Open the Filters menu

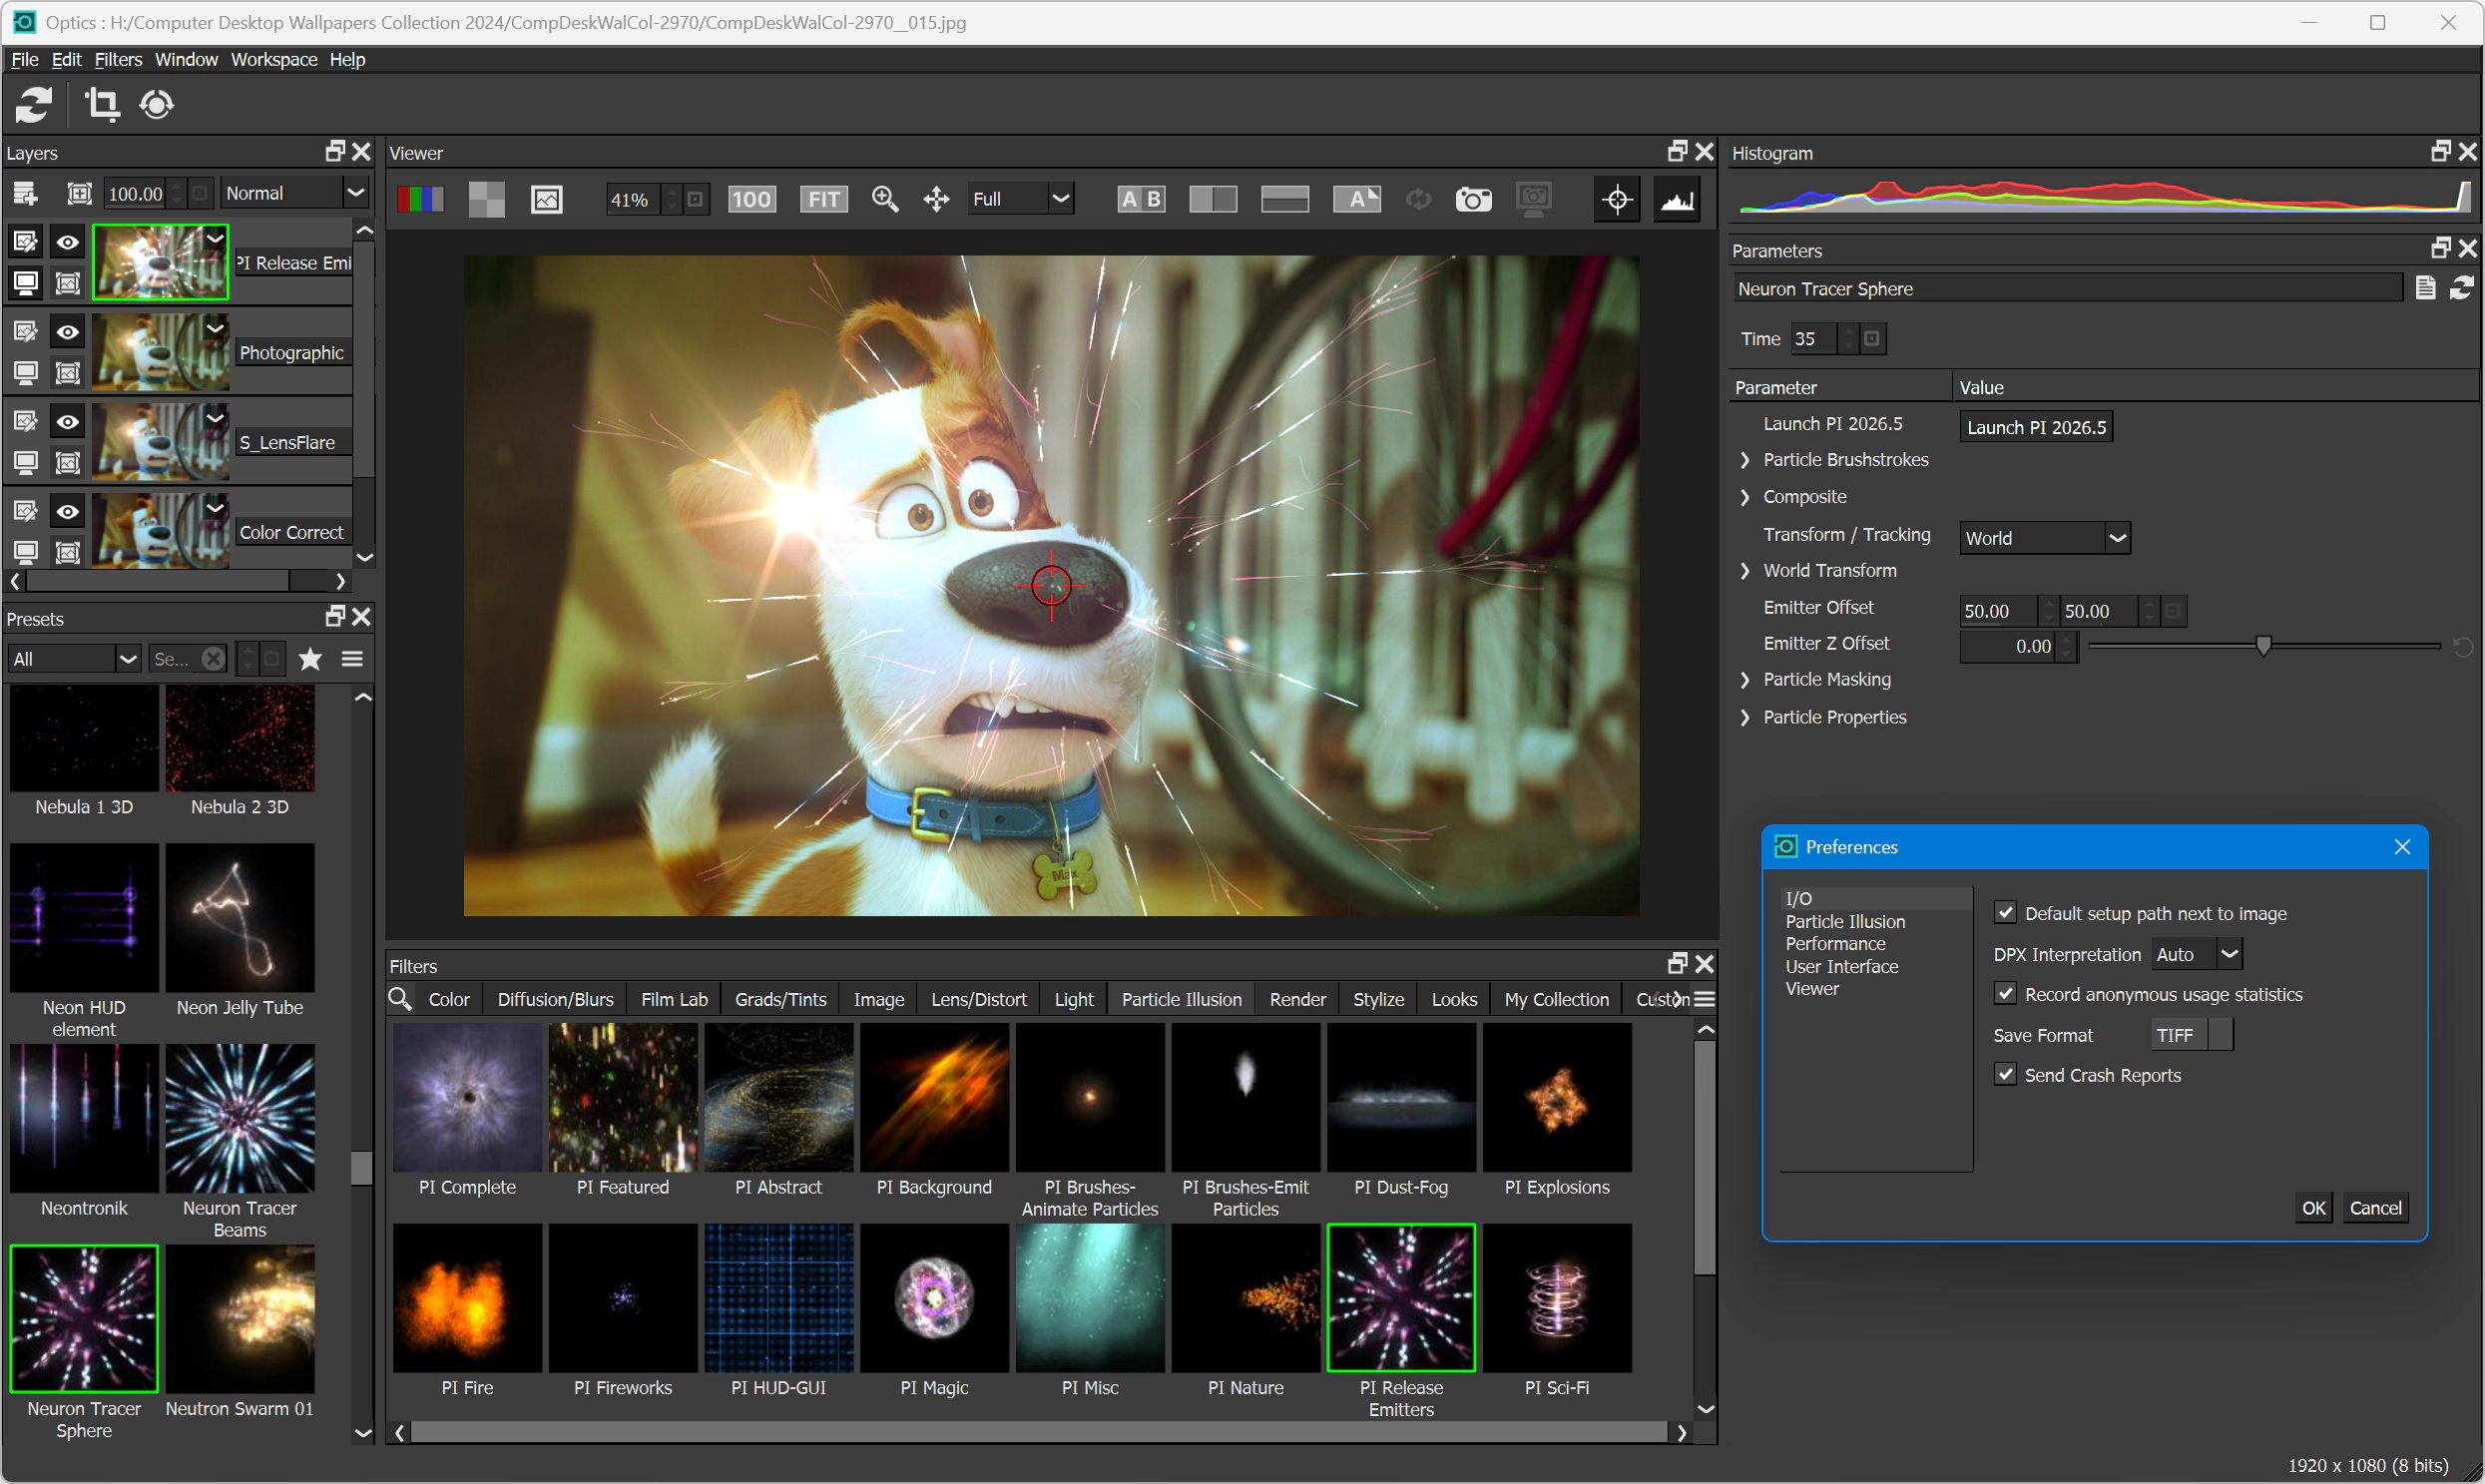(x=118, y=59)
